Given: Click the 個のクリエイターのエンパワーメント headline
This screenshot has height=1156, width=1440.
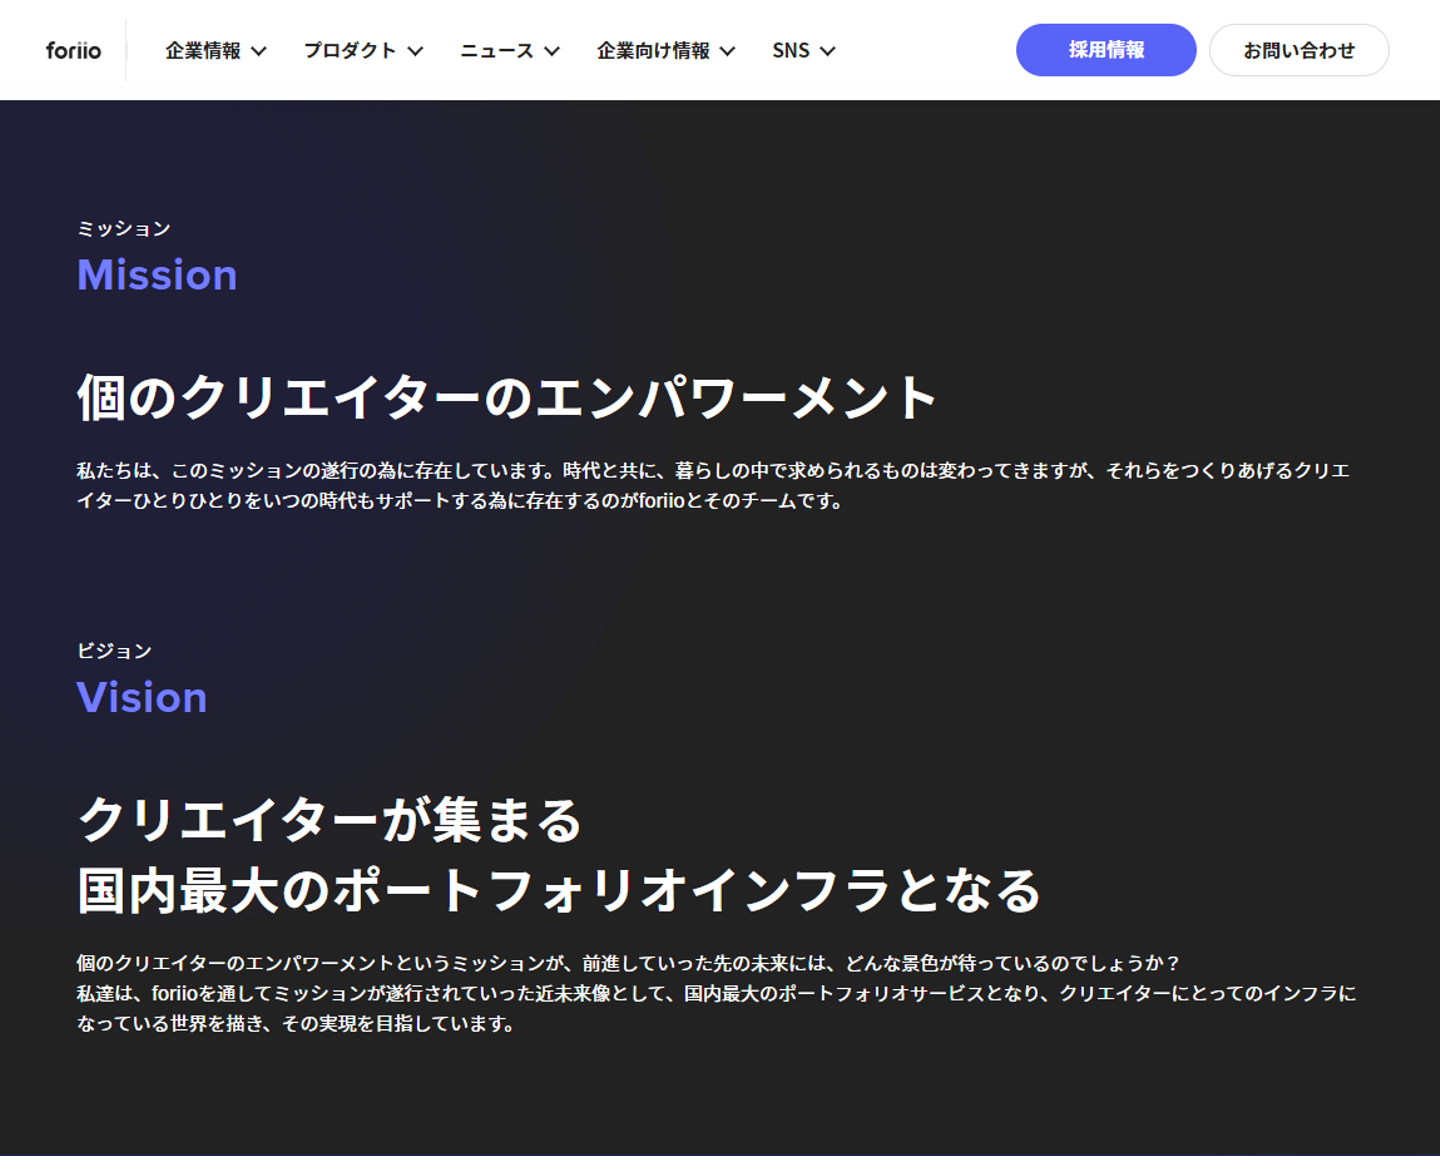Looking at the screenshot, I should pyautogui.click(x=507, y=397).
